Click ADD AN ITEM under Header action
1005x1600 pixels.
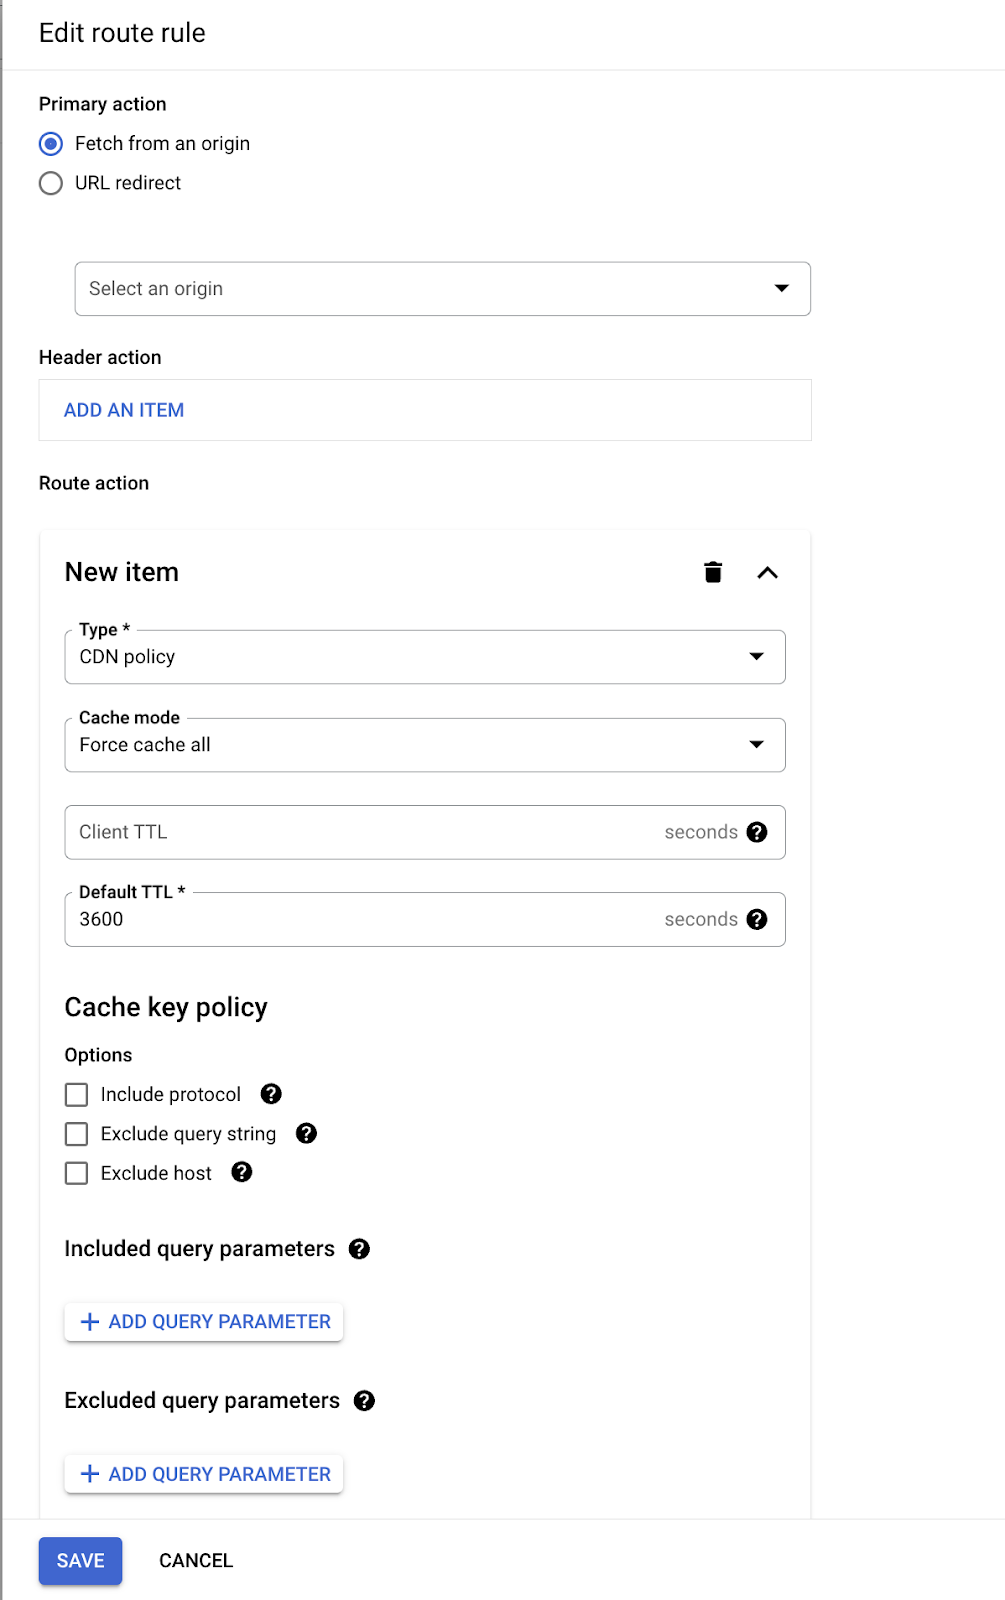(x=124, y=410)
